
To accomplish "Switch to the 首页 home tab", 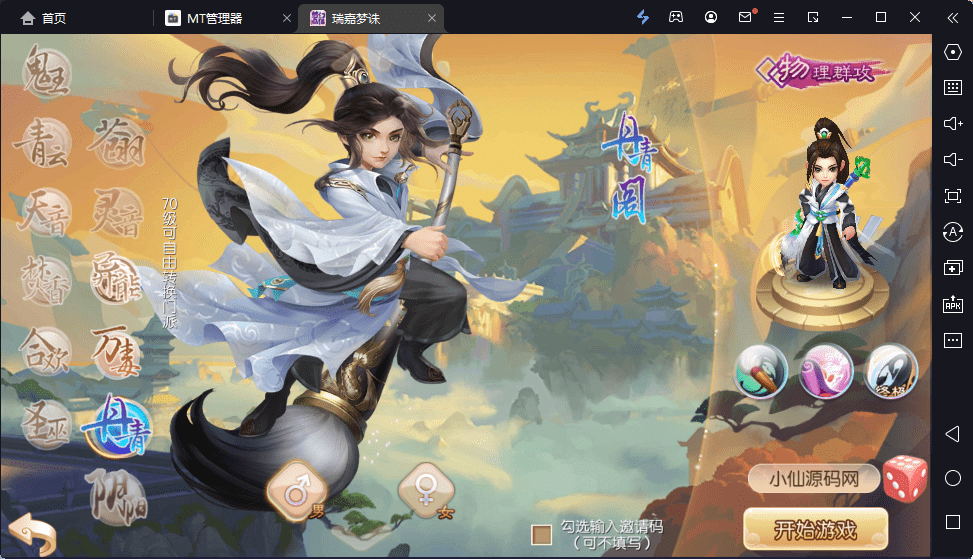I will (x=43, y=19).
